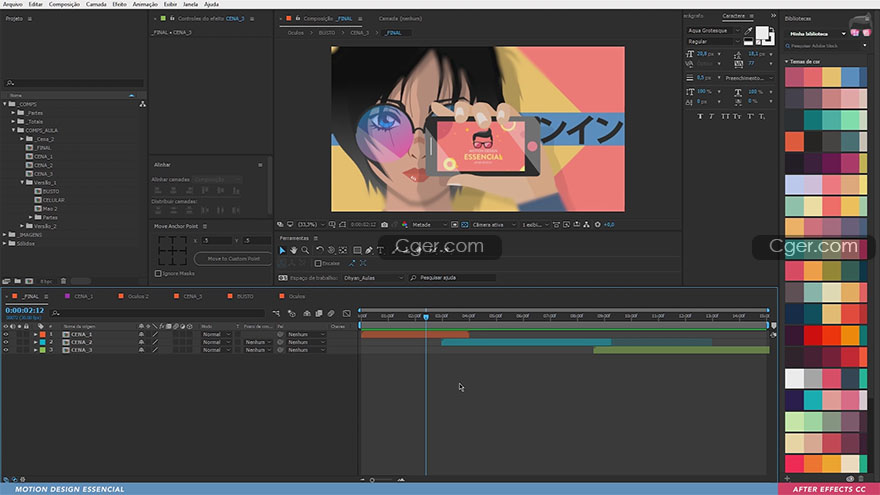Image resolution: width=880 pixels, height=495 pixels.
Task: Apply All Caps text style
Action: (x=725, y=116)
